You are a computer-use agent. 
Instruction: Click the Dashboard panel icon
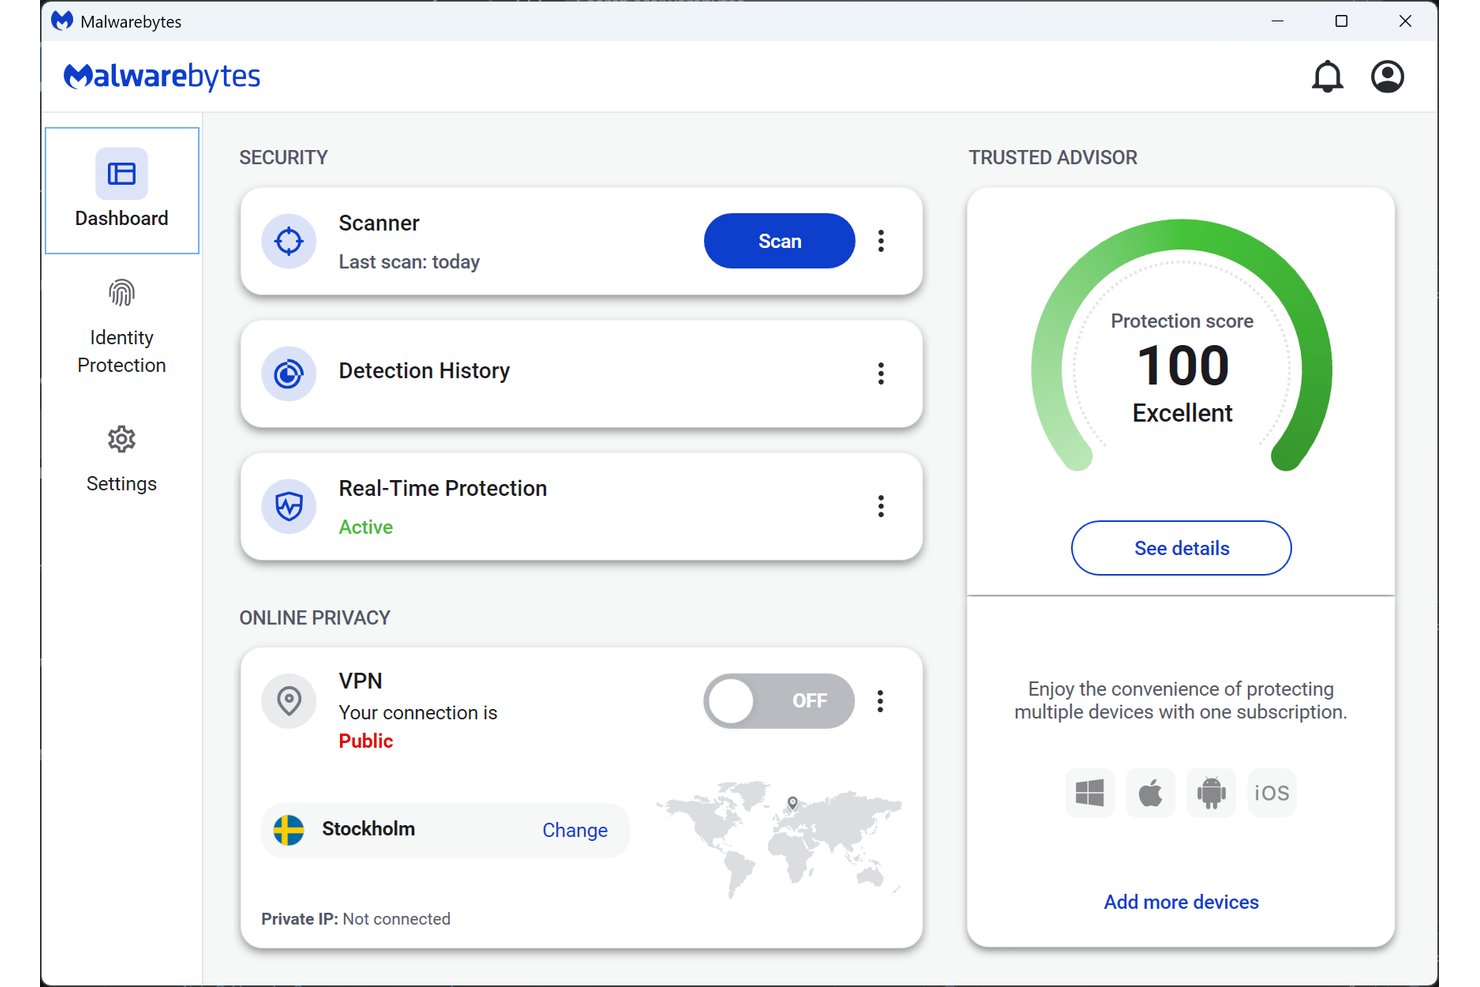coord(122,174)
